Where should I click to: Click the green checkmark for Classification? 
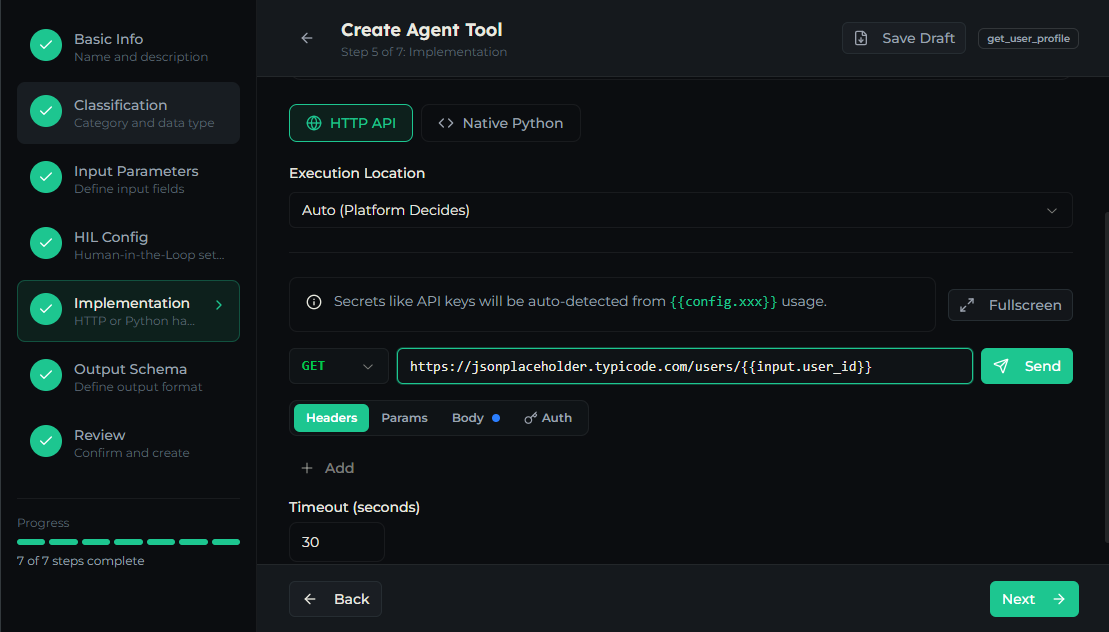pyautogui.click(x=46, y=111)
